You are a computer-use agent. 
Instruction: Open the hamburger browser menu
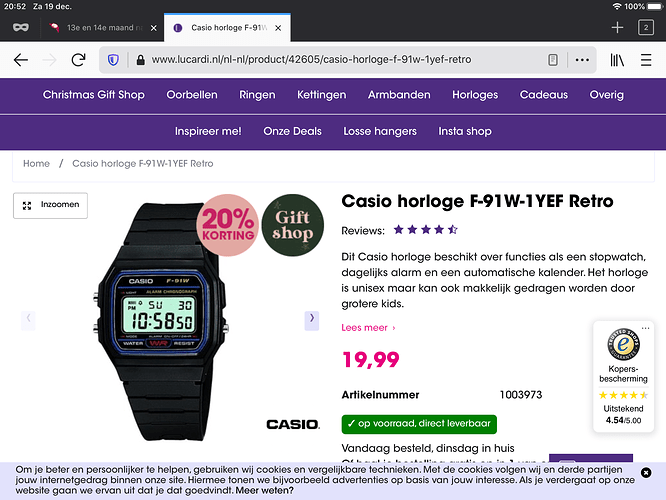click(x=646, y=60)
